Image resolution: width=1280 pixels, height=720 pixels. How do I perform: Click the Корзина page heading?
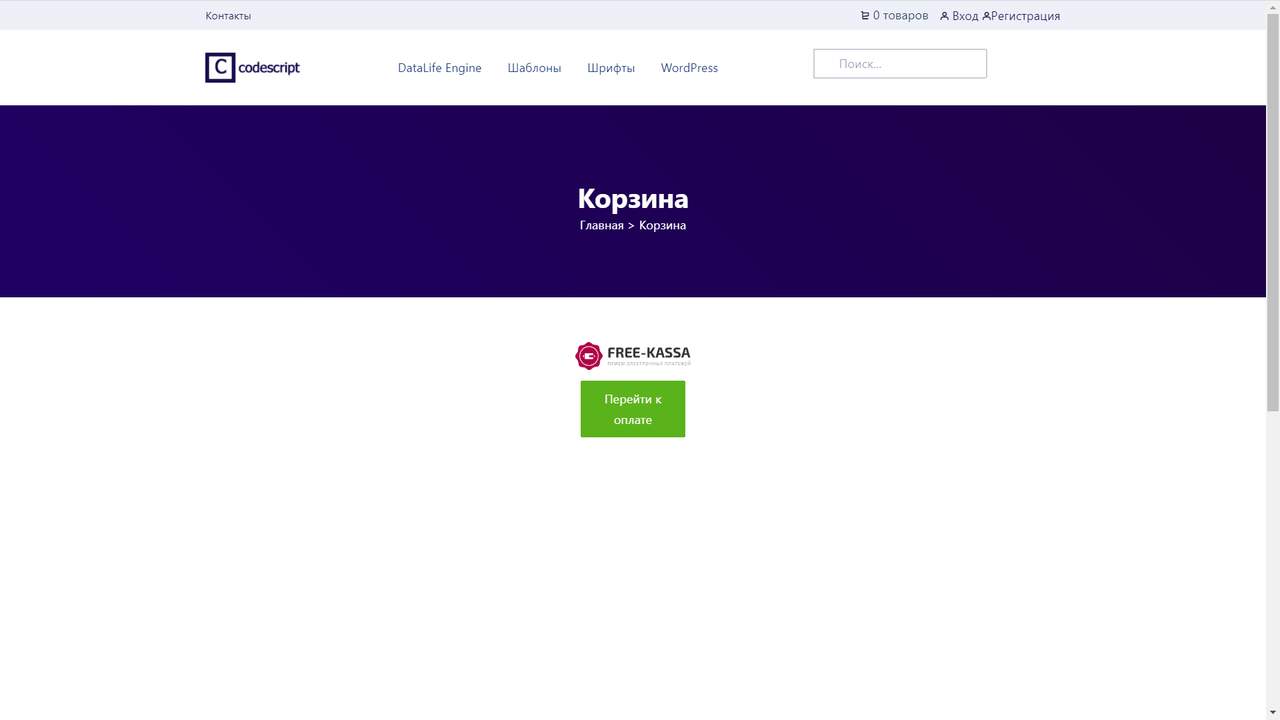point(633,197)
